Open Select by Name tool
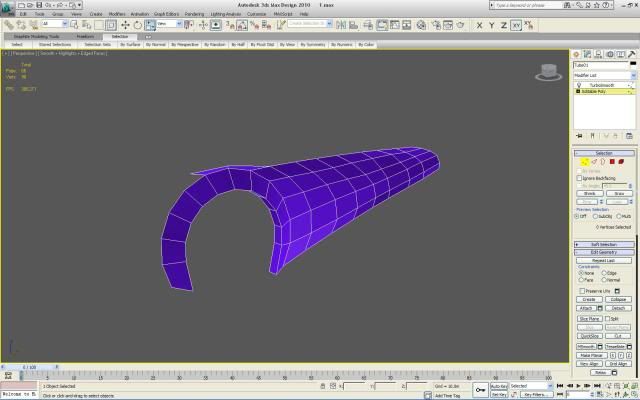Viewport: 640px width, 400px height. [x=86, y=25]
